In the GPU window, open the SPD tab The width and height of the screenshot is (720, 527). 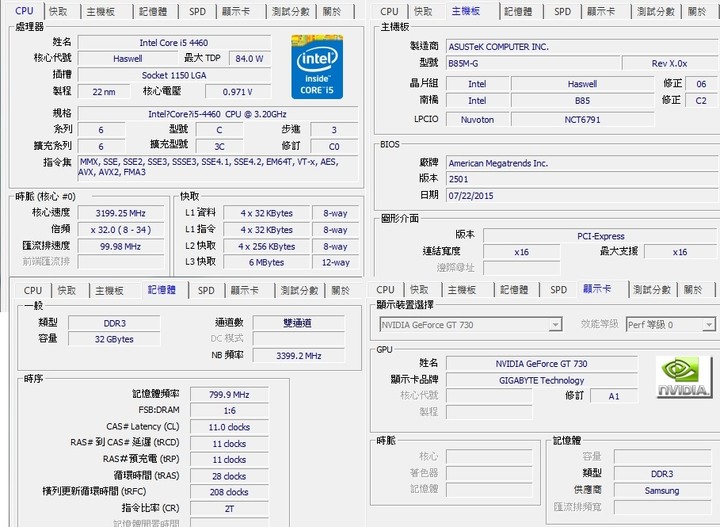(x=558, y=290)
